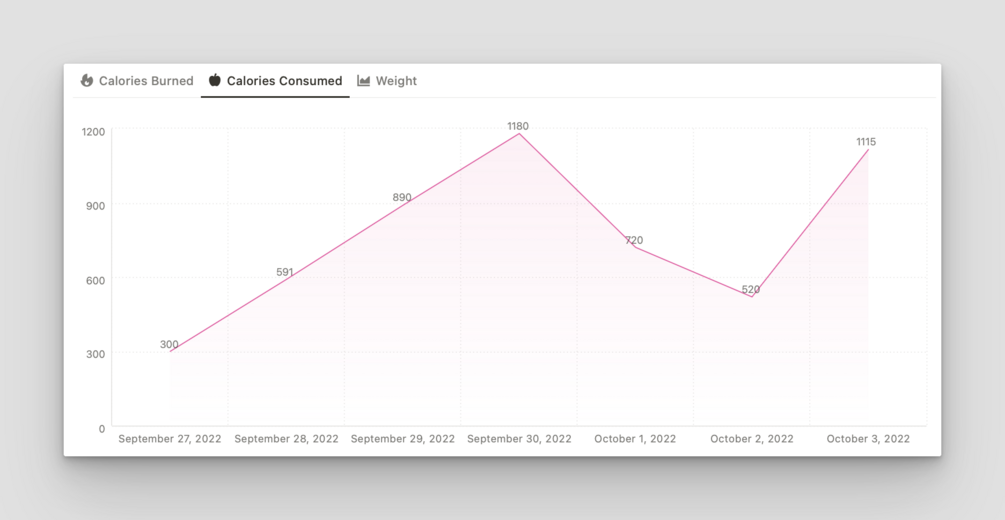The image size is (1005, 520).
Task: Click the area-chart icon beside Weight
Action: coord(363,81)
